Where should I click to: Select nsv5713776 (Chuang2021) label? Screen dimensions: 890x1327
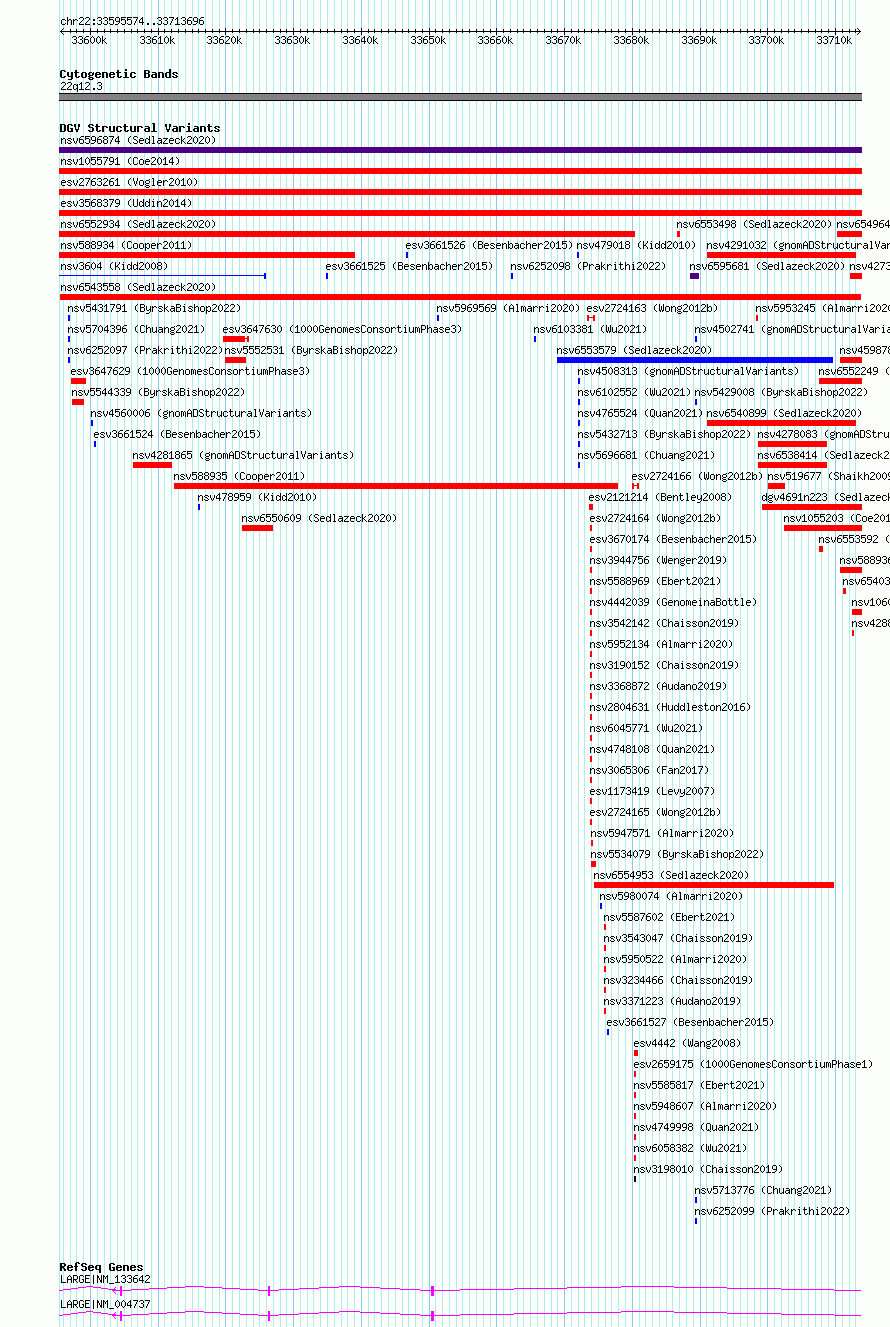[763, 1190]
